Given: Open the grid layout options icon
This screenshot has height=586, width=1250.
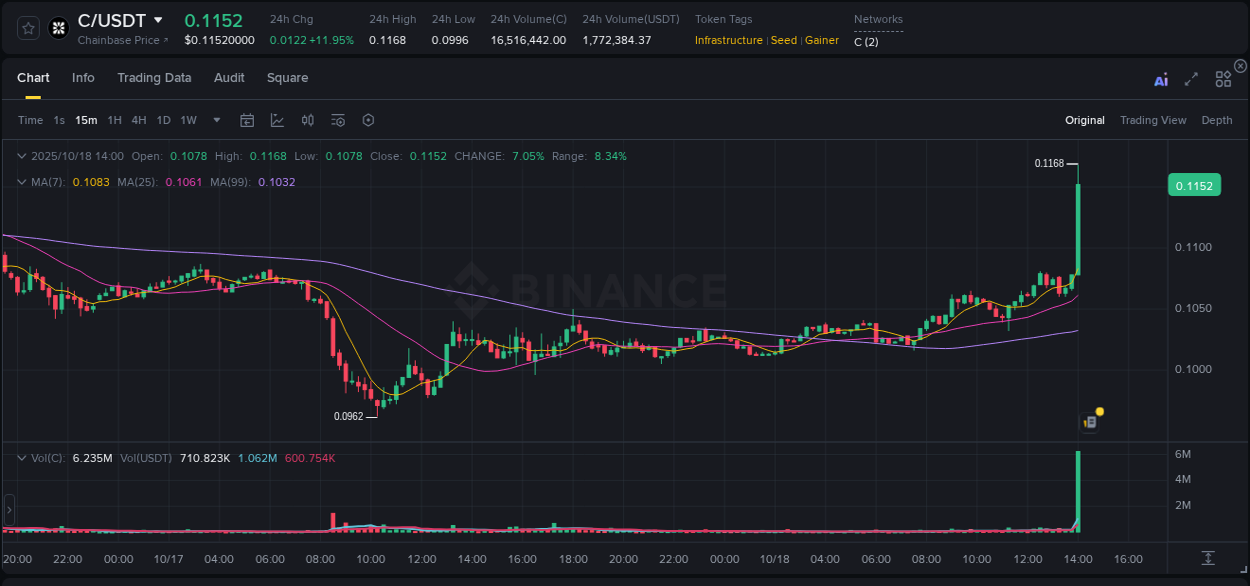Looking at the screenshot, I should click(1222, 78).
